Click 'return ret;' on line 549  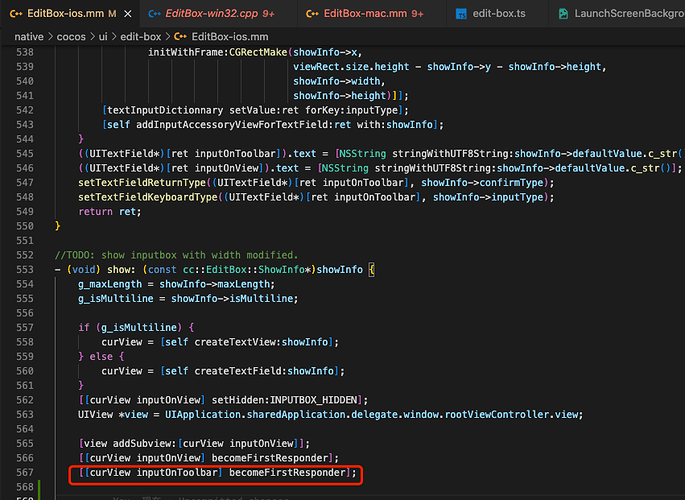point(110,212)
